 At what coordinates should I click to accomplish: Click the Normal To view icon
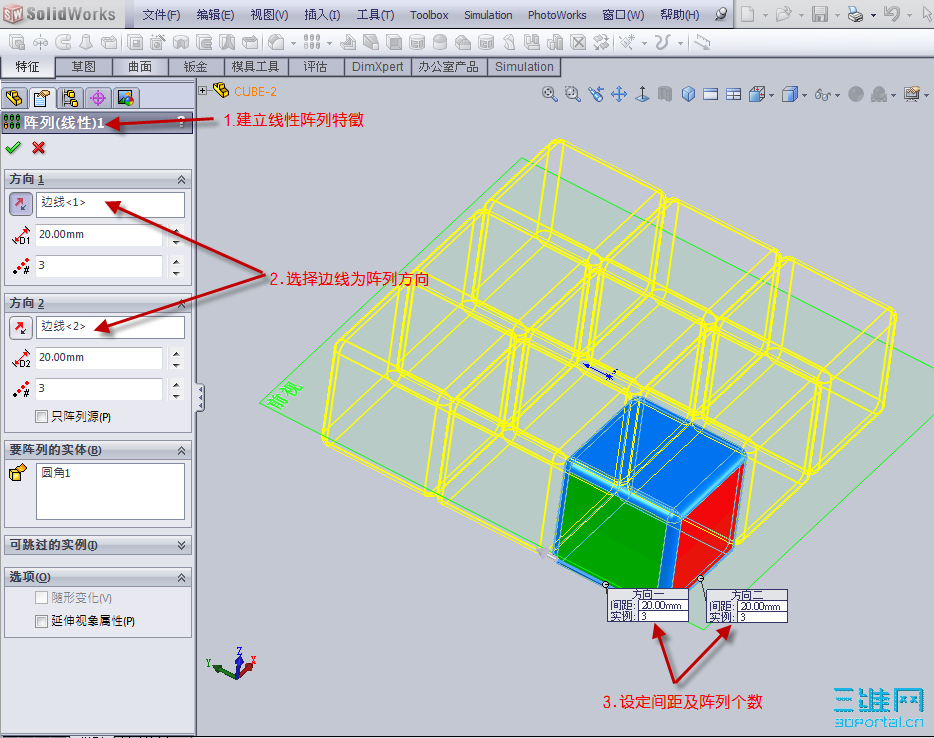click(x=642, y=94)
